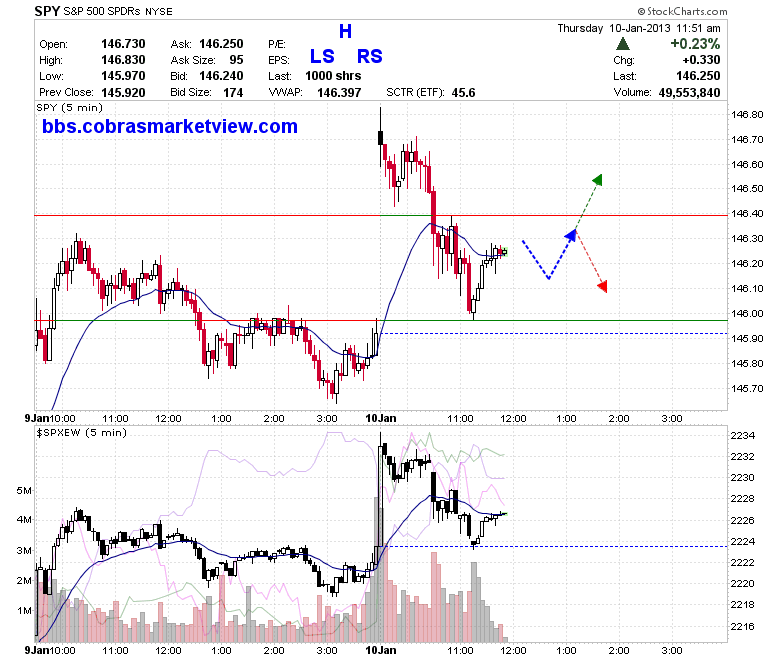This screenshot has height=659, width=780.
Task: Select the VWAP value 146.397
Action: [x=339, y=93]
